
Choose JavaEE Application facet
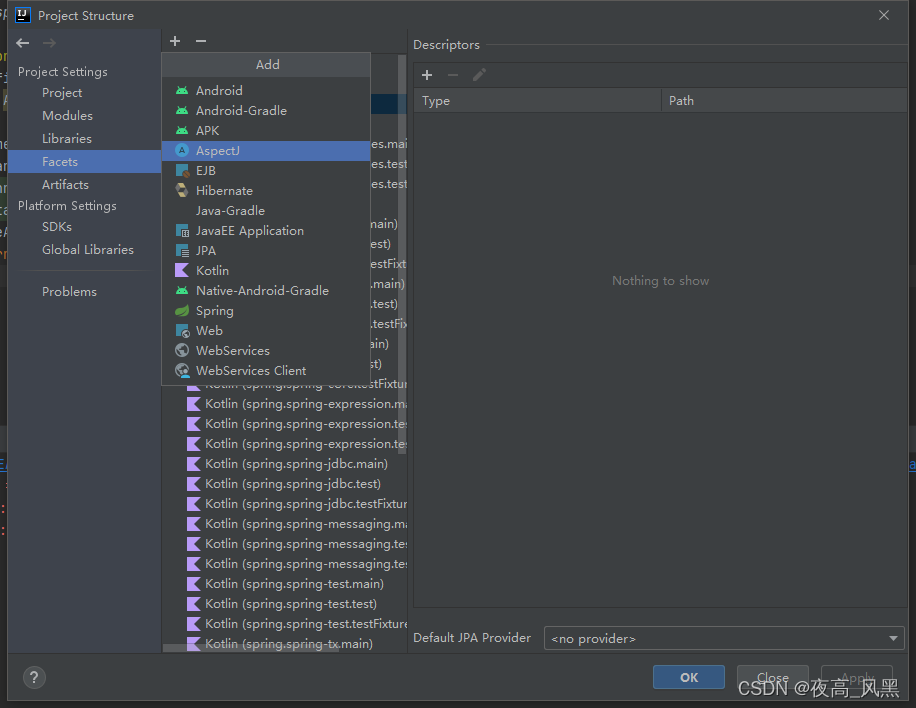point(266,231)
